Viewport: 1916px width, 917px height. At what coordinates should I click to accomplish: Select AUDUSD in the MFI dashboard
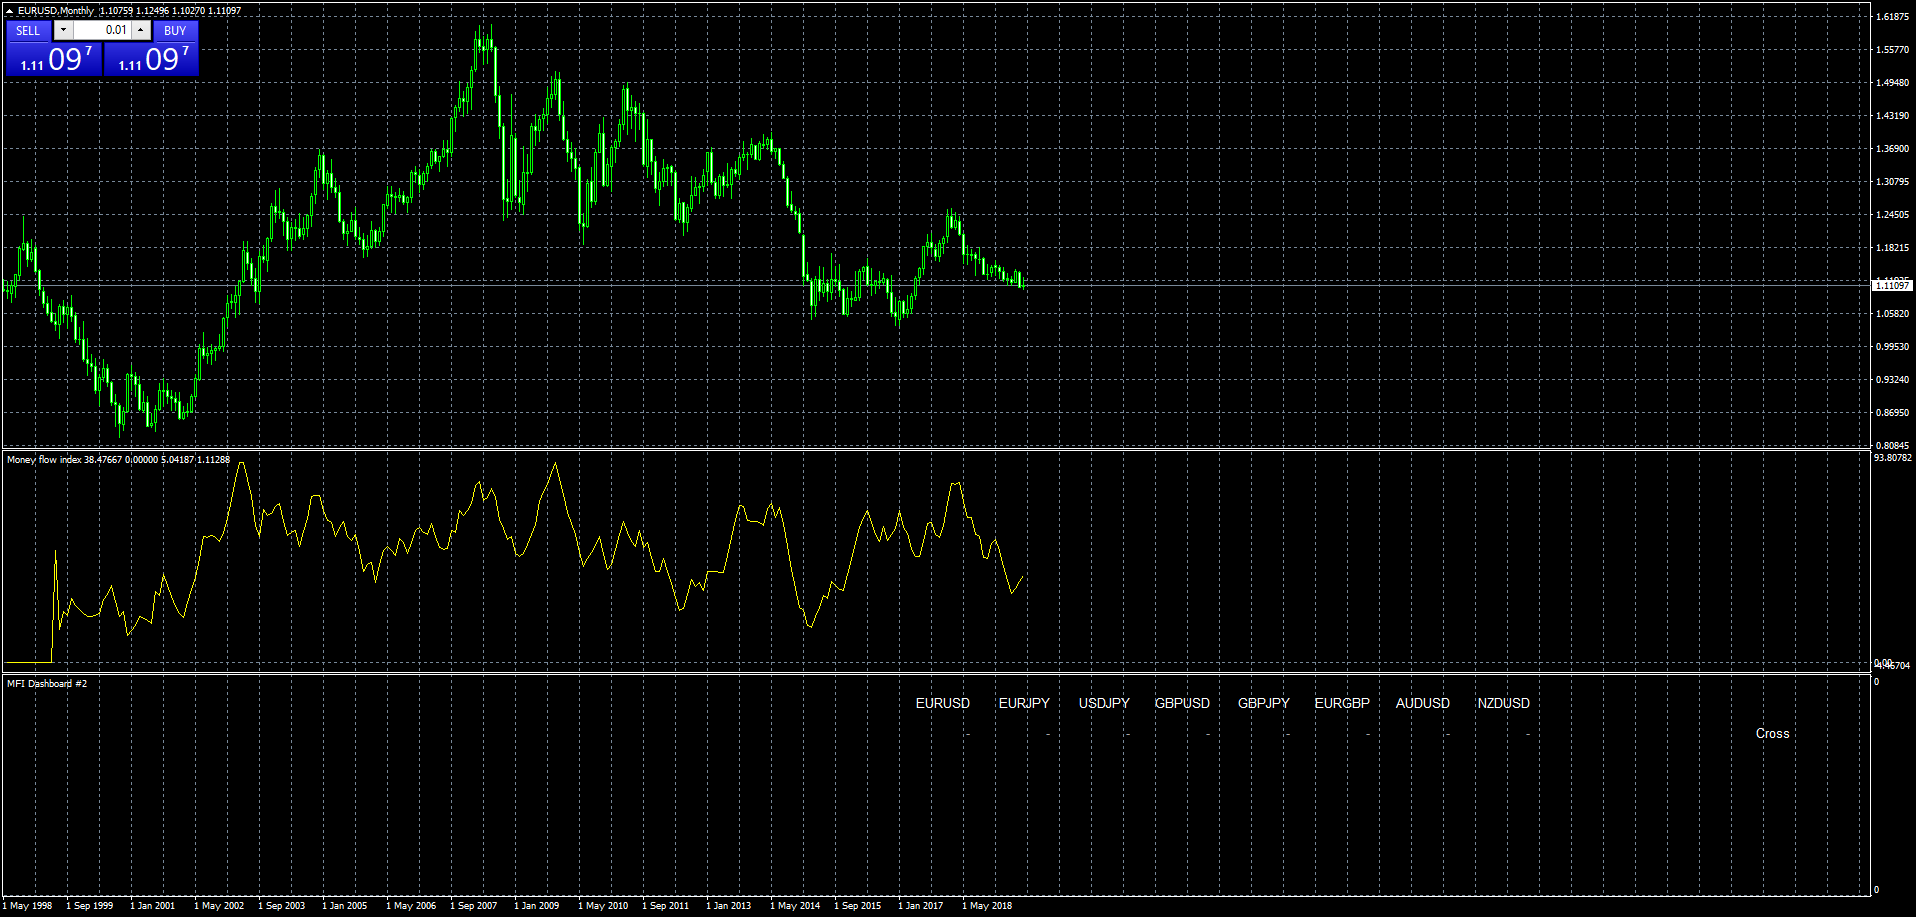(1423, 703)
